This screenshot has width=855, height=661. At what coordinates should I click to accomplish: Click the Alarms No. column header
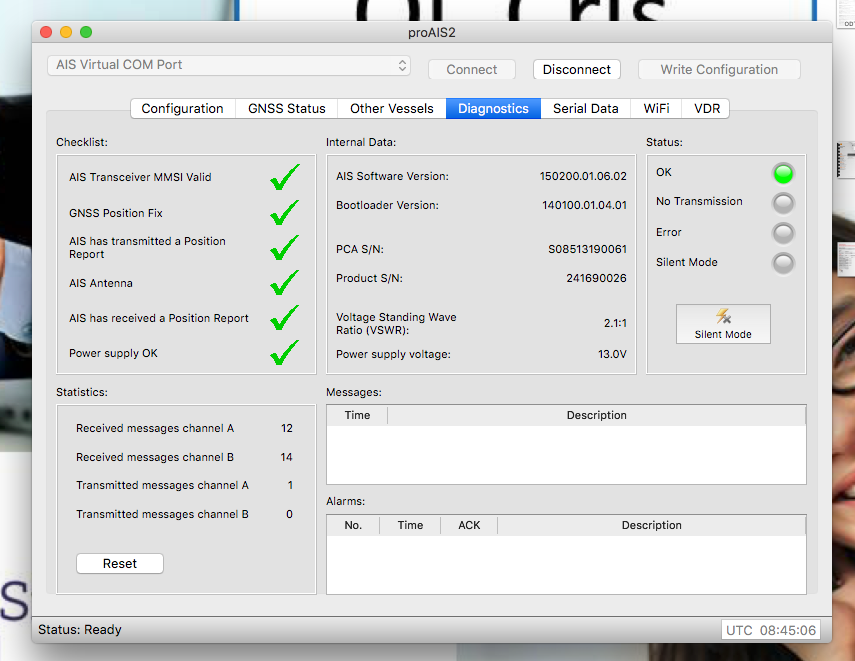[x=353, y=525]
